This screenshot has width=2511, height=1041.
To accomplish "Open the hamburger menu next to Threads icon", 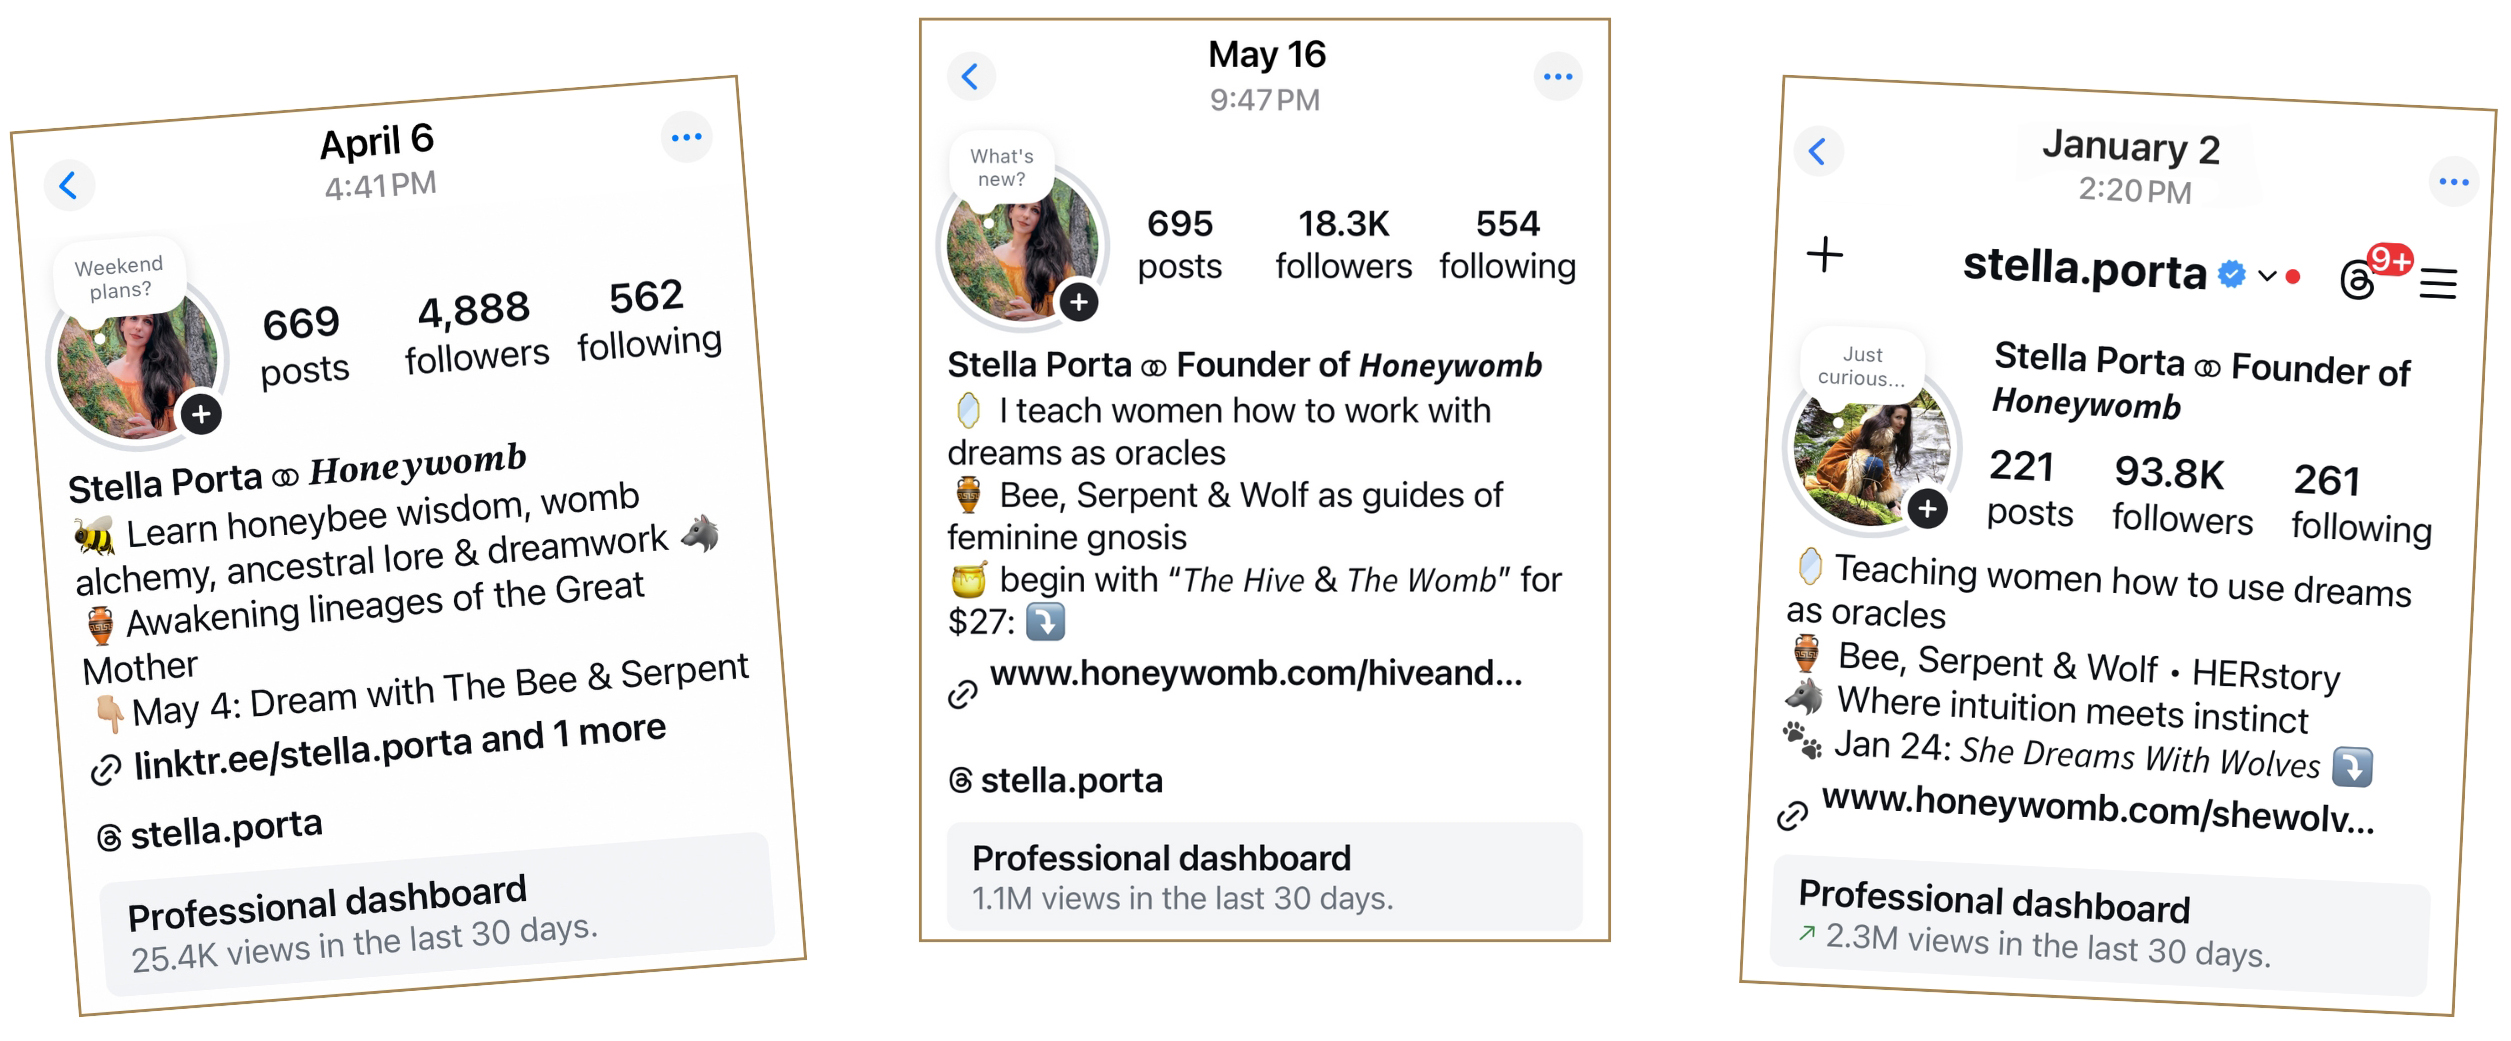I will [x=2438, y=284].
